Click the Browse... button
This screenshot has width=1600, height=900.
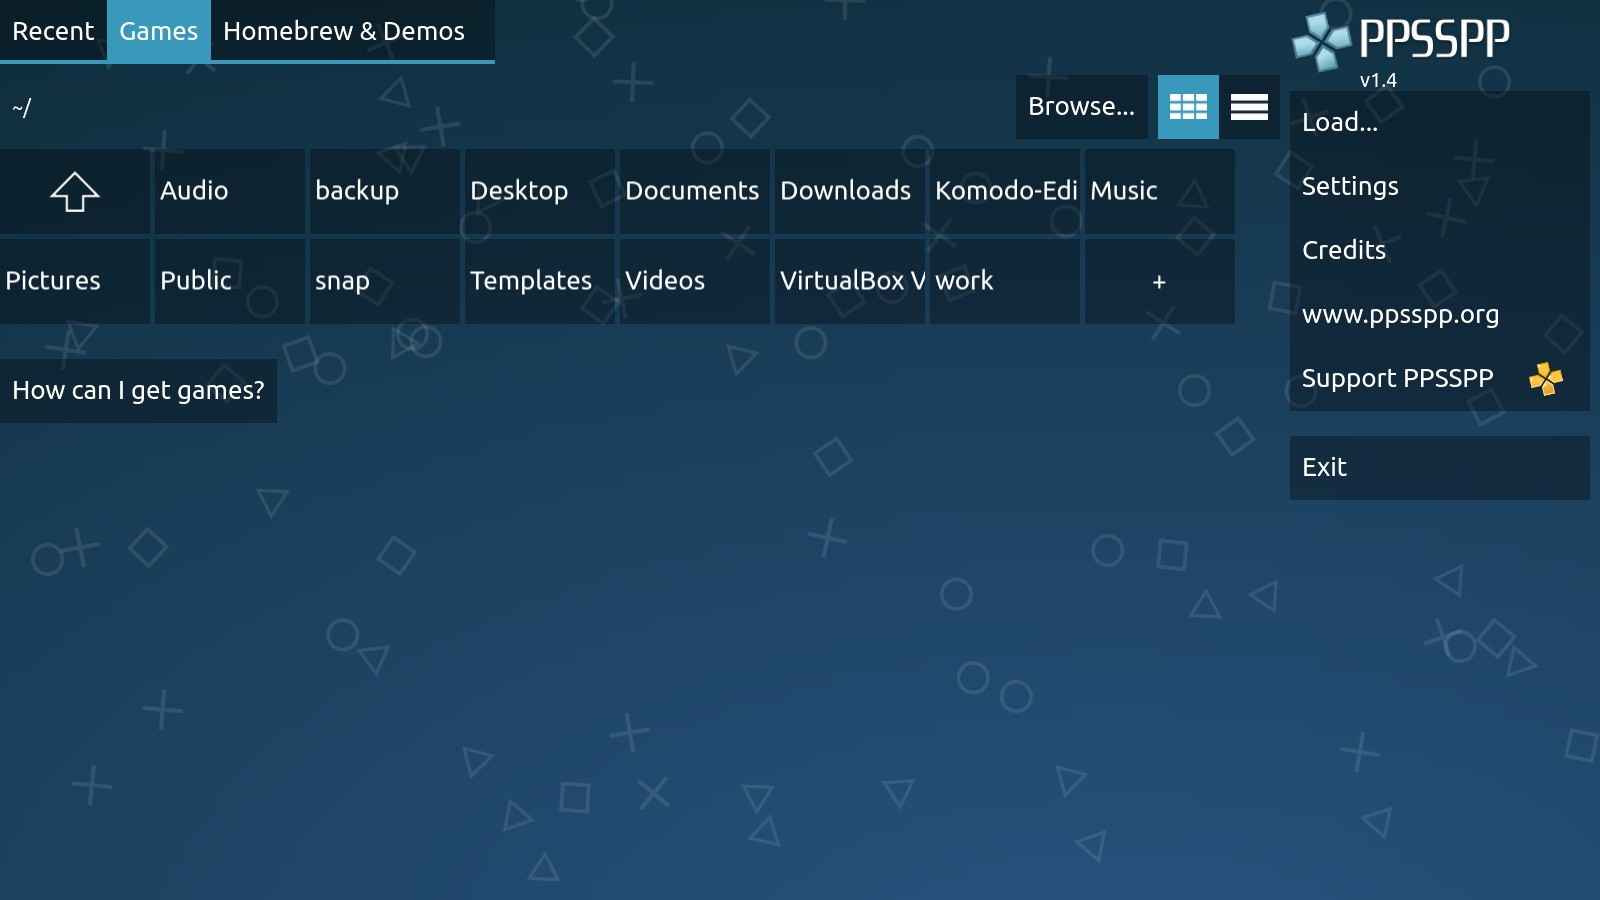click(1081, 107)
